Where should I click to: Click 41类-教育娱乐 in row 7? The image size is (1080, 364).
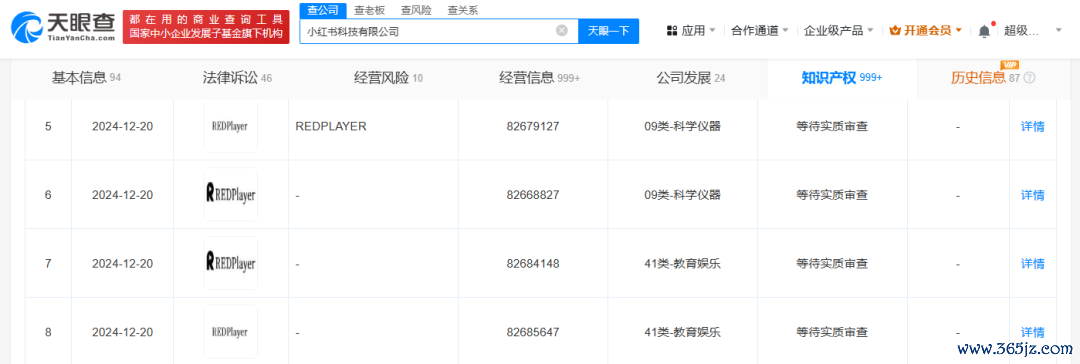[683, 263]
